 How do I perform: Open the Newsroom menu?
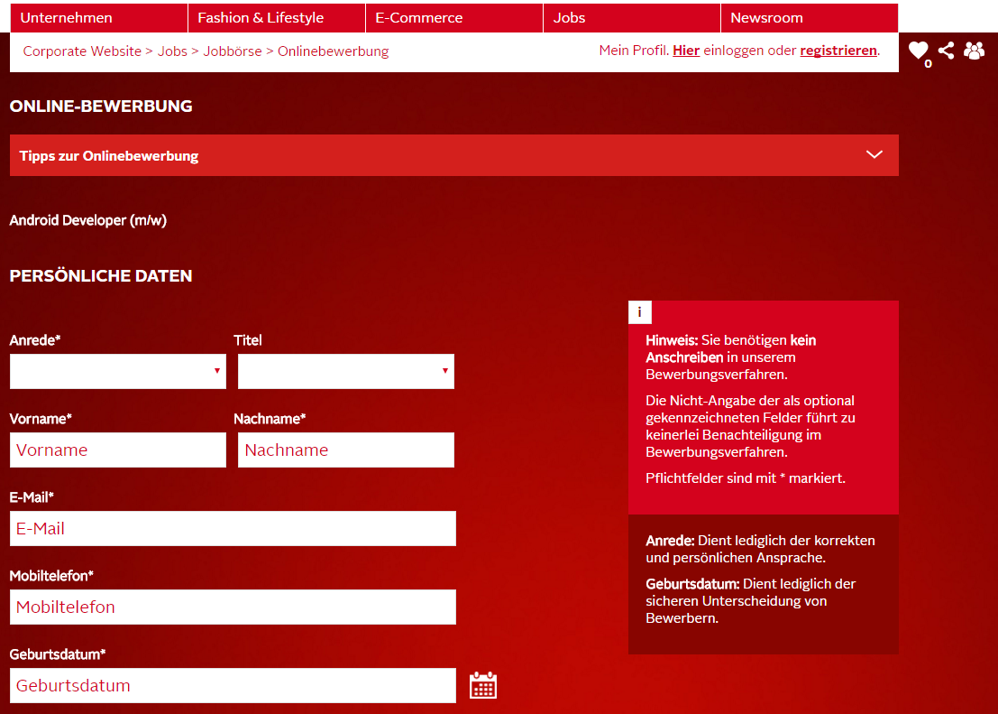pos(766,18)
